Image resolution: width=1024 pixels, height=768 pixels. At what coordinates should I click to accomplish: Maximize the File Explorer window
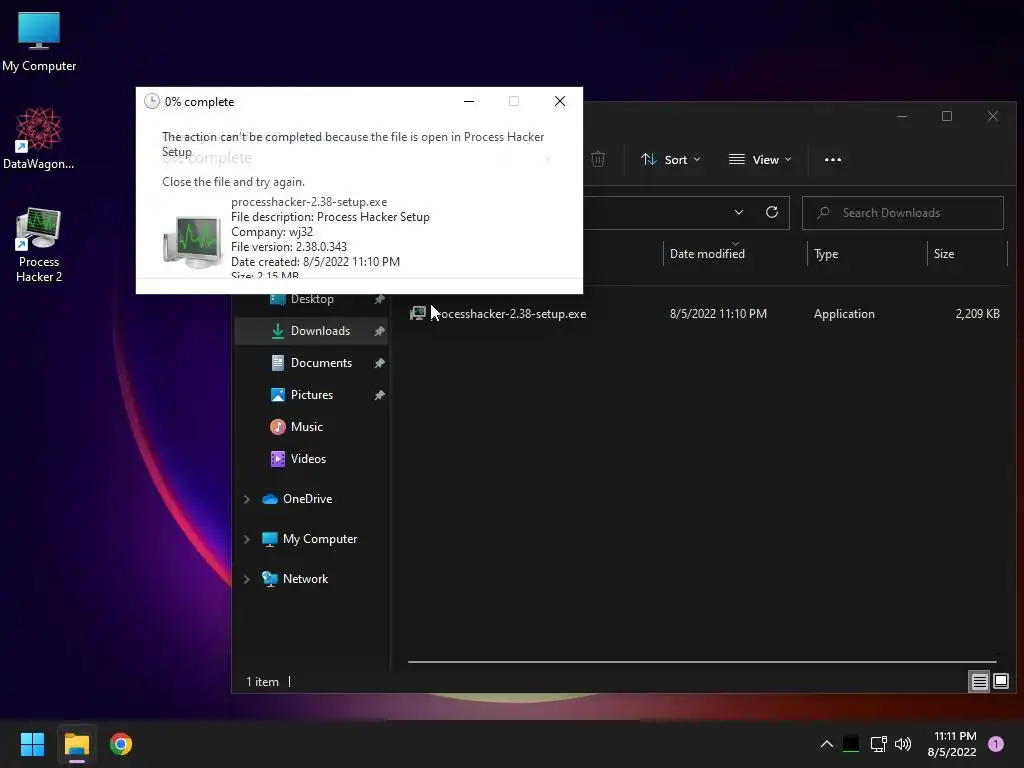[x=947, y=116]
